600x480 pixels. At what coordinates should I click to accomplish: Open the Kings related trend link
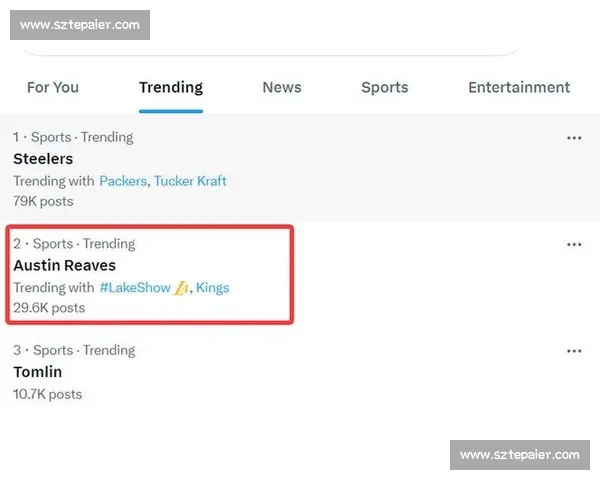(x=212, y=288)
